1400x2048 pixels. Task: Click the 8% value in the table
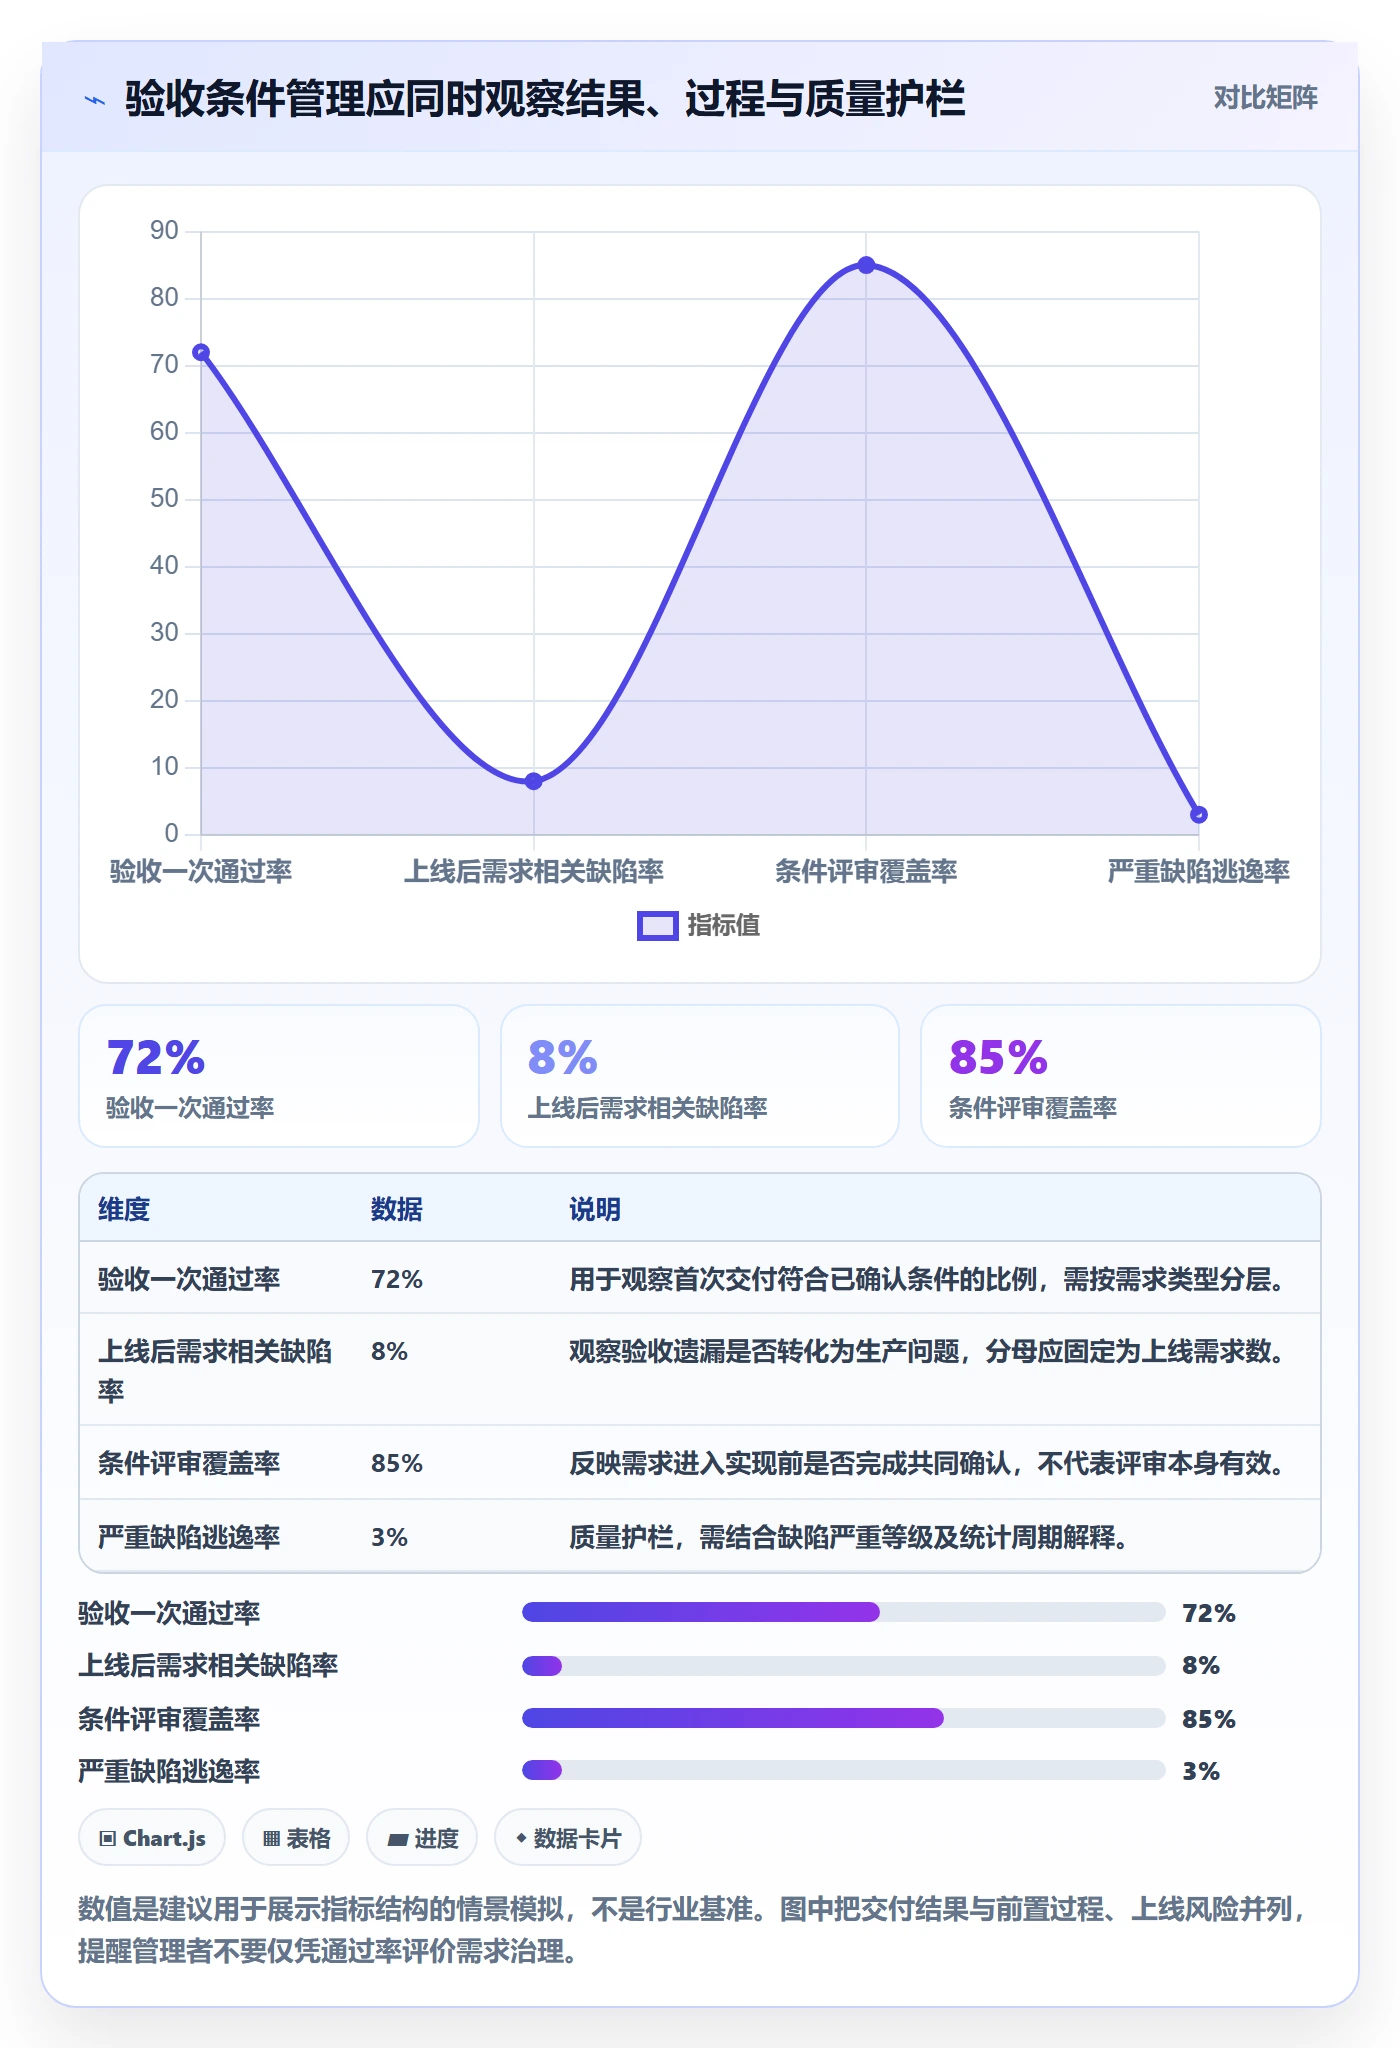(x=389, y=1352)
